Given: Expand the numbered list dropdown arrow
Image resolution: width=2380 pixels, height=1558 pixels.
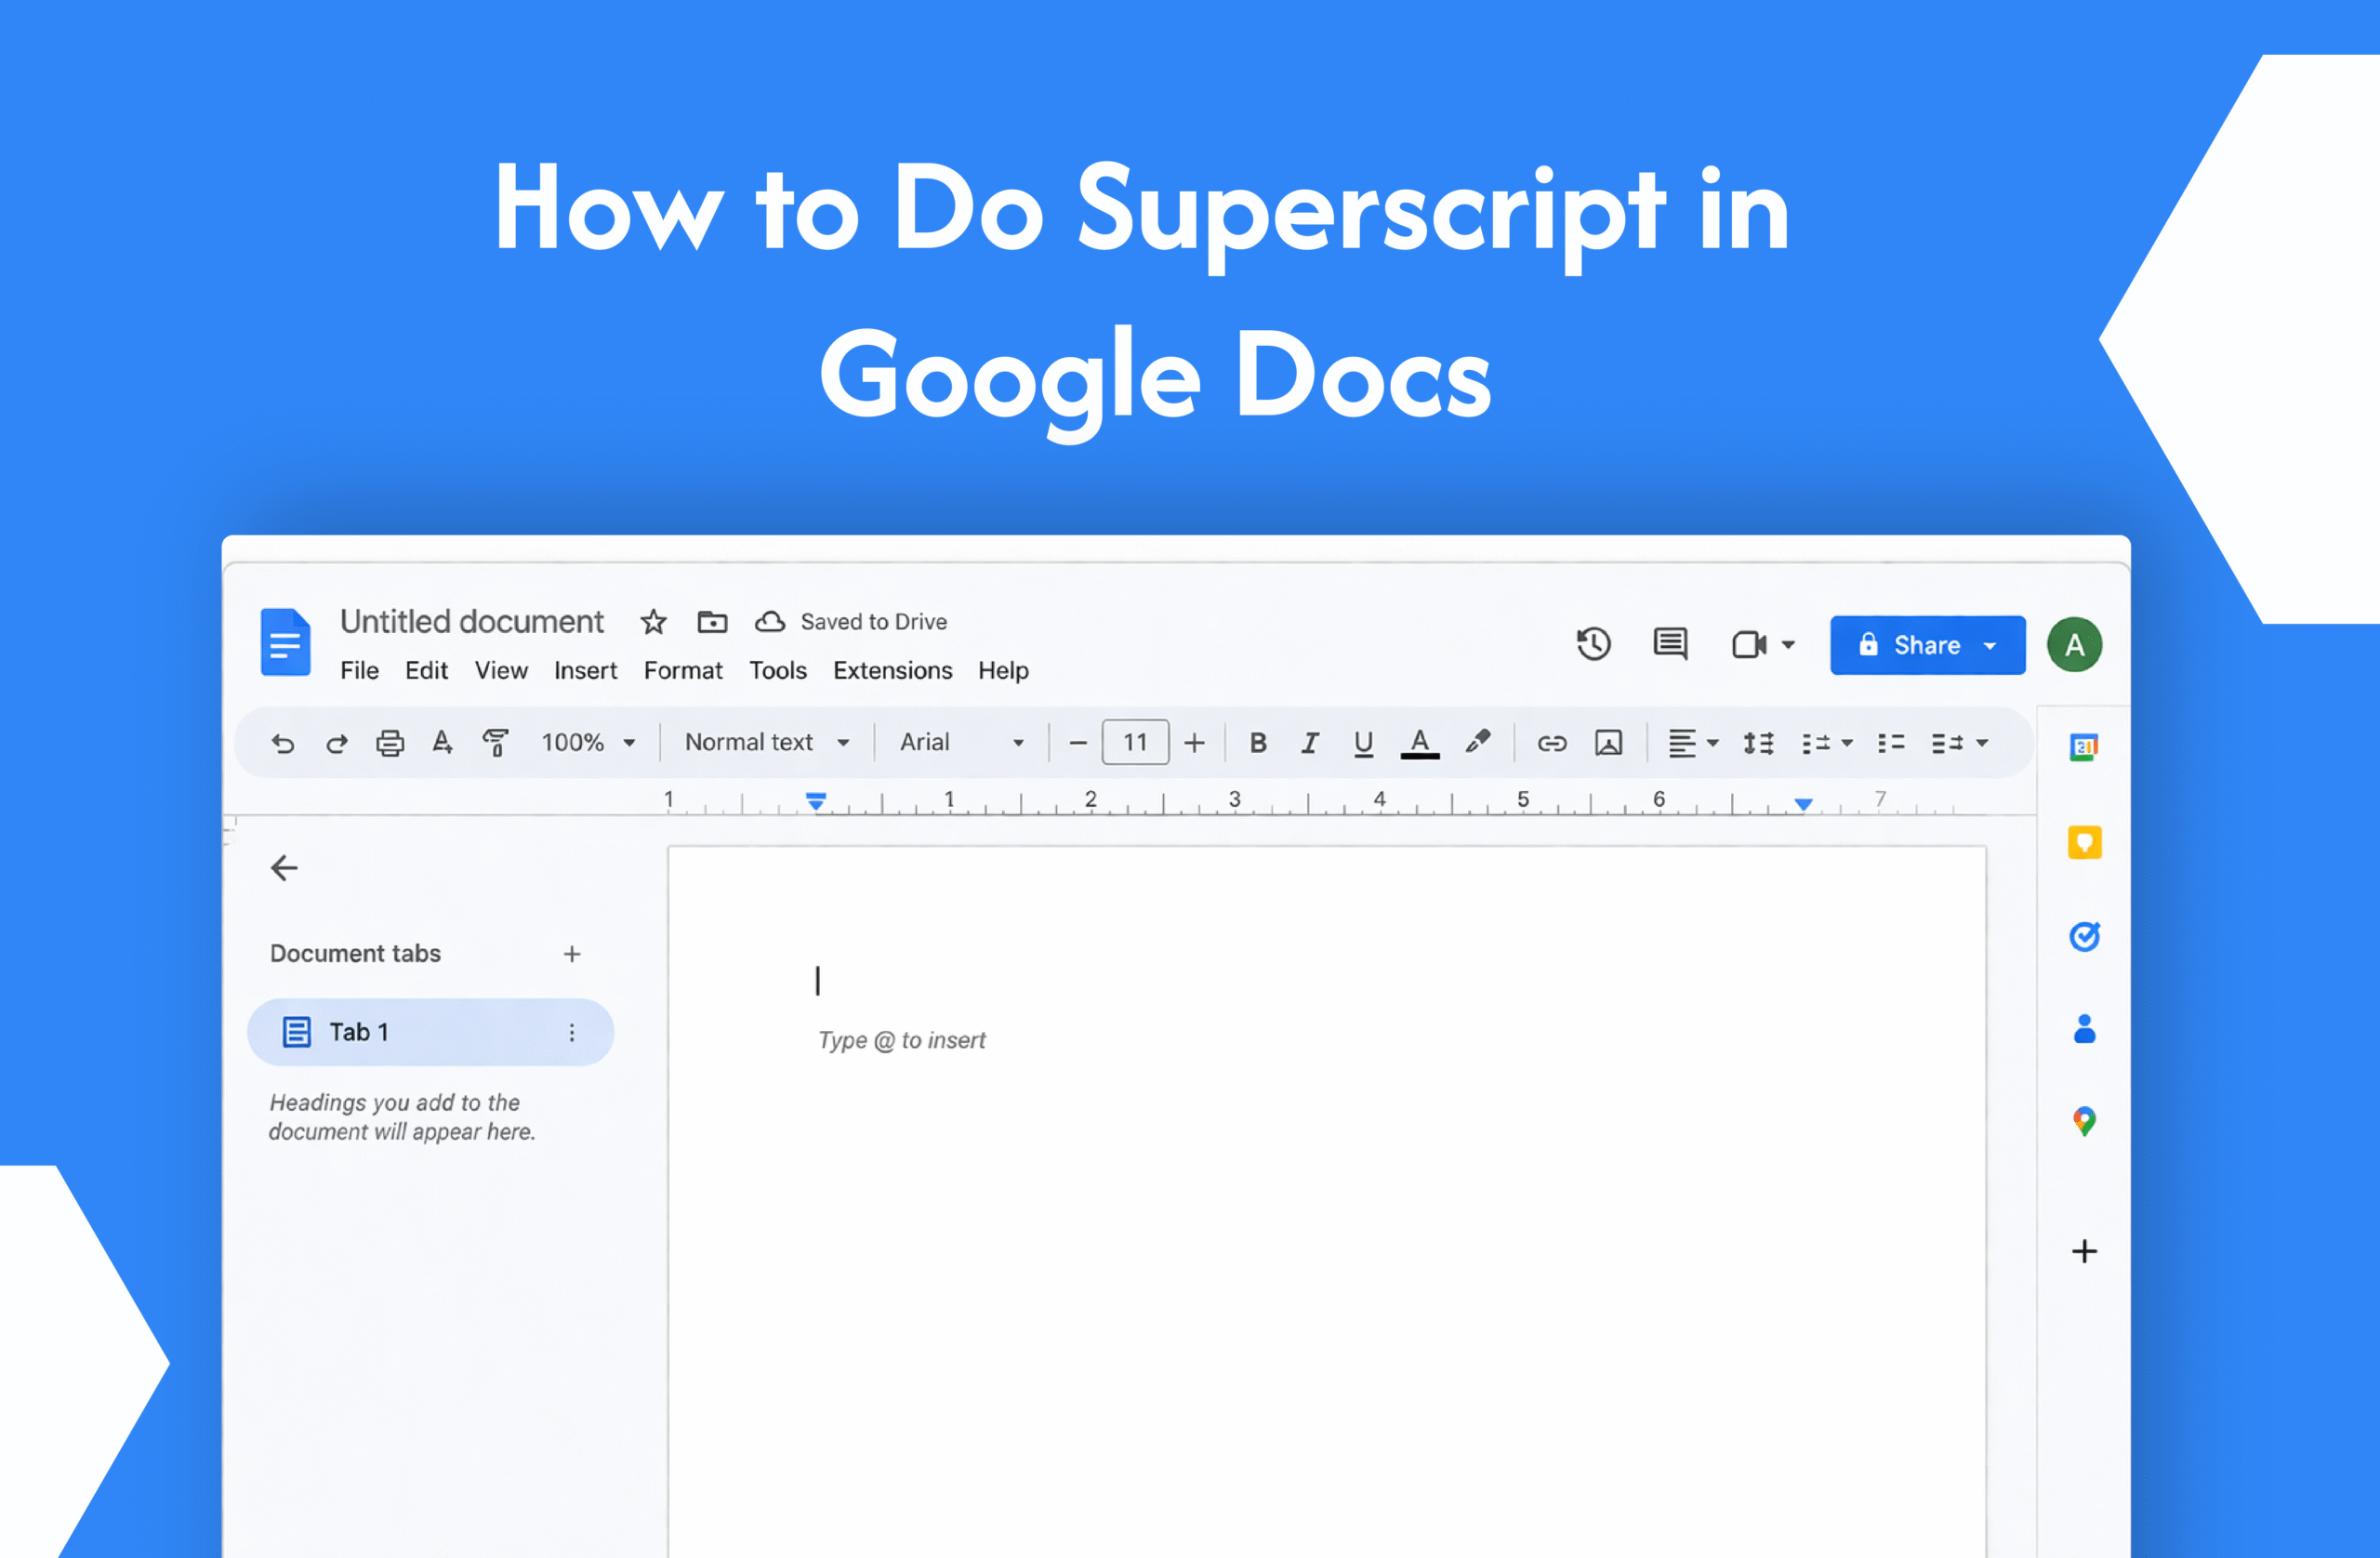Looking at the screenshot, I should (x=1982, y=743).
